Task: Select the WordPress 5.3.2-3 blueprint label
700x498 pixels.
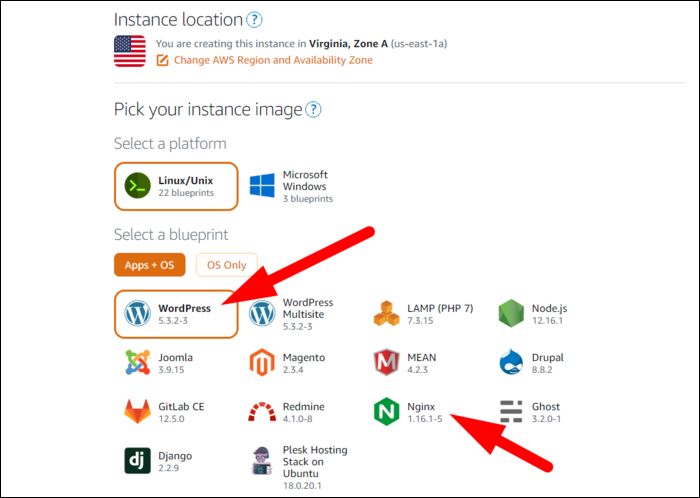Action: point(184,314)
